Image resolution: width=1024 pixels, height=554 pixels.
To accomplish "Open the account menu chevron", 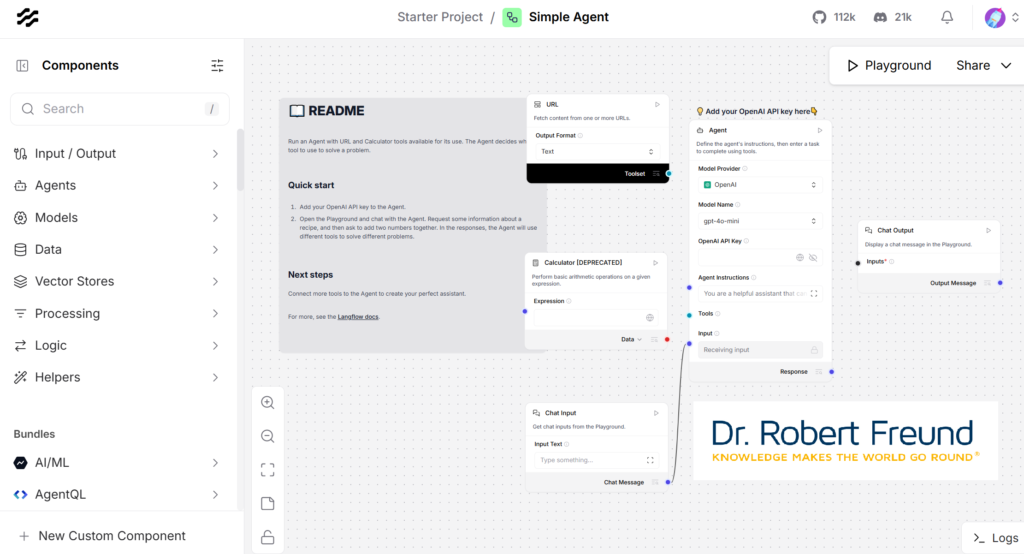I will (x=1015, y=18).
